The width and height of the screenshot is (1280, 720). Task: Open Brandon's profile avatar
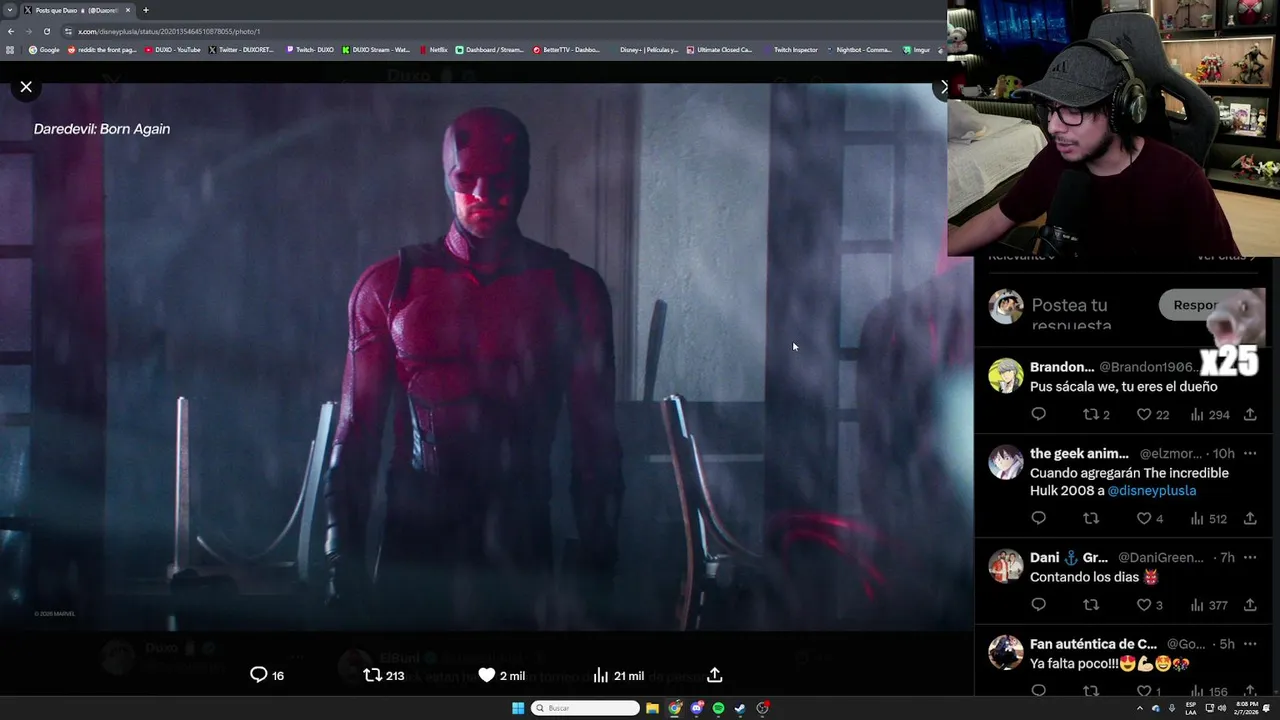tap(1006, 376)
